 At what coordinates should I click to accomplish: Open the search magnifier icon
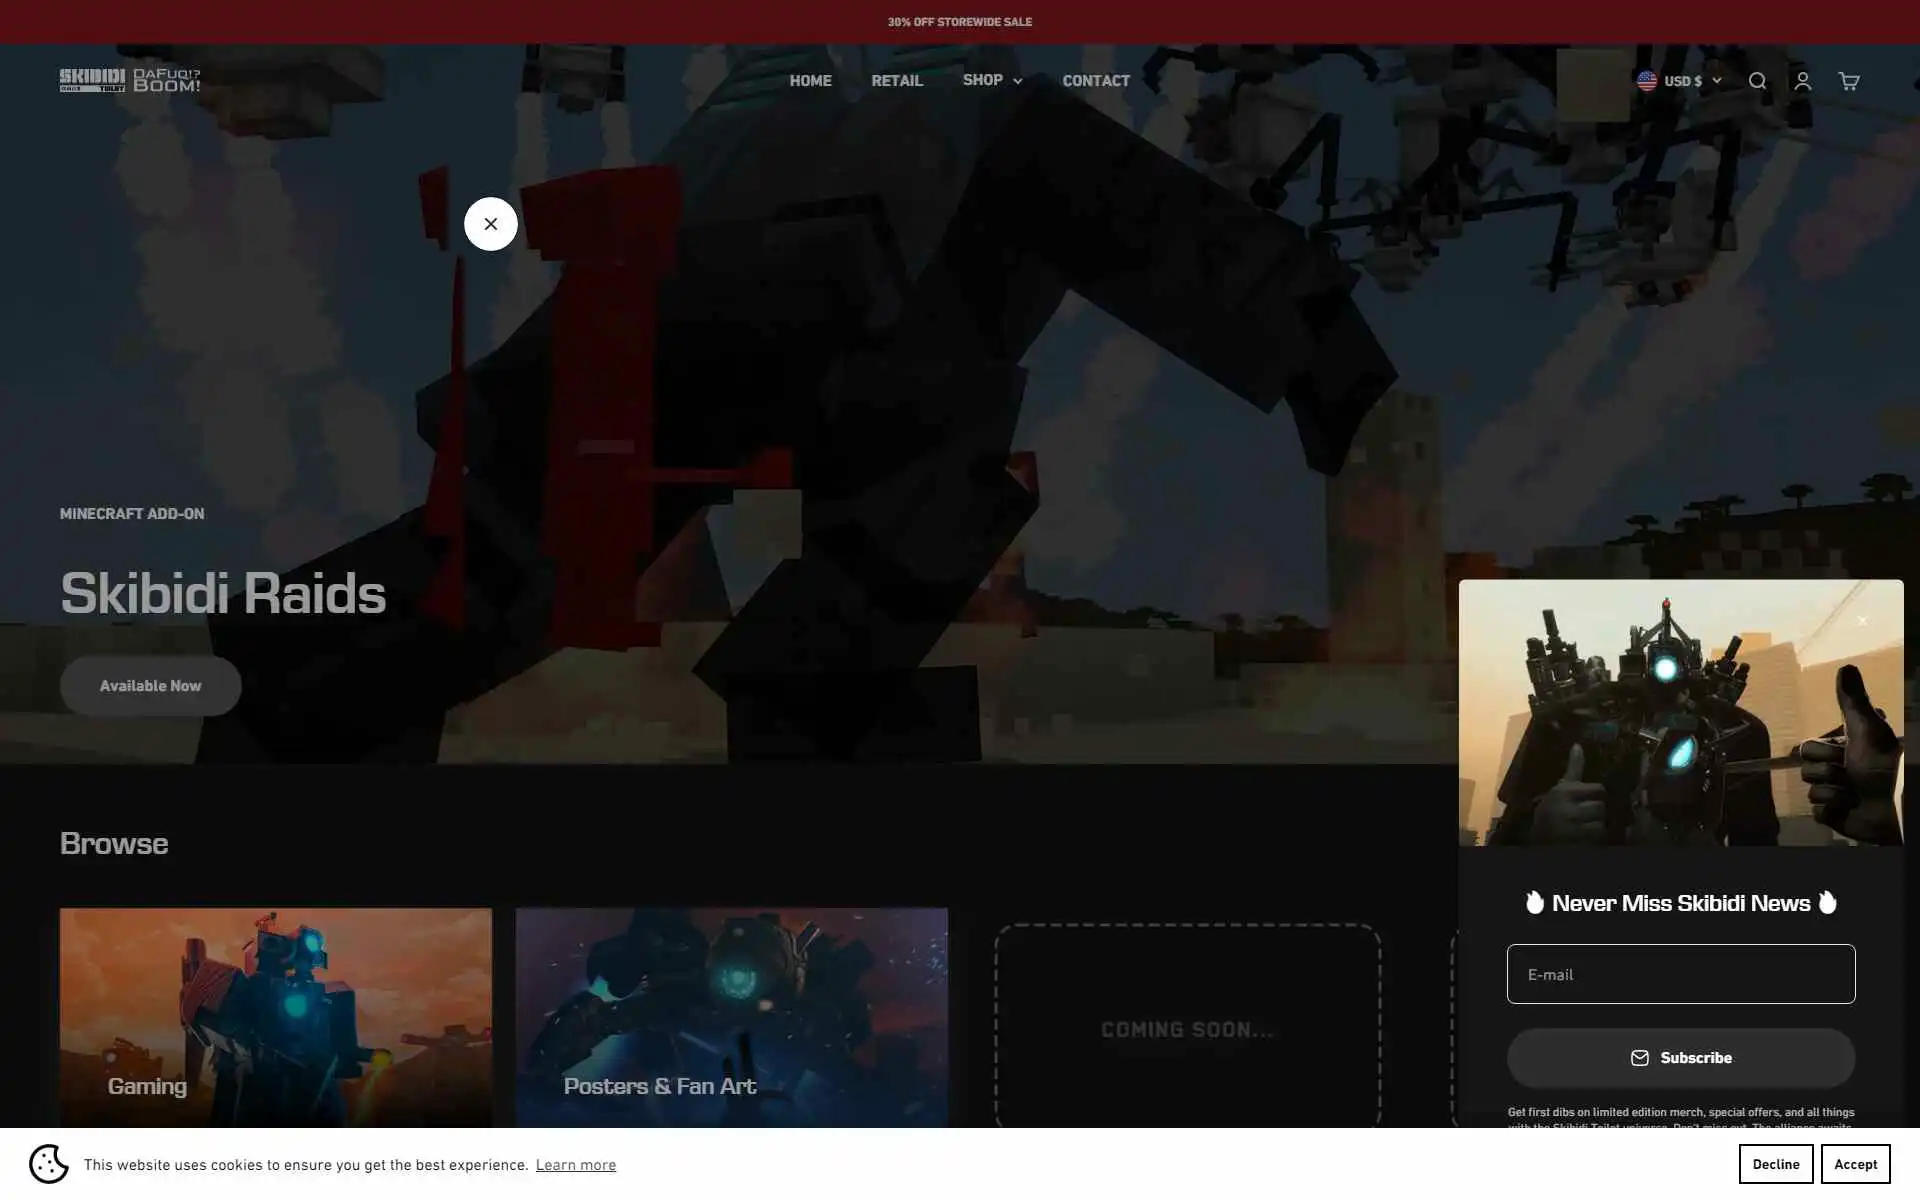click(1757, 81)
